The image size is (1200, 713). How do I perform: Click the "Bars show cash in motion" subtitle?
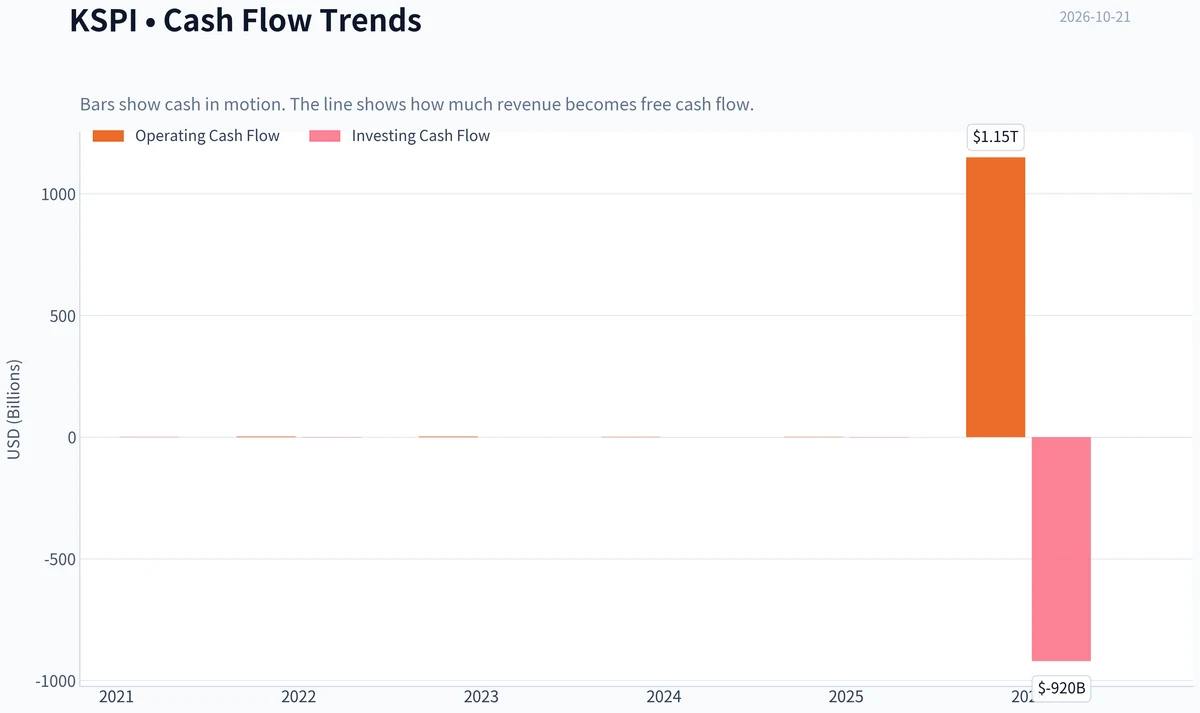[x=416, y=105]
